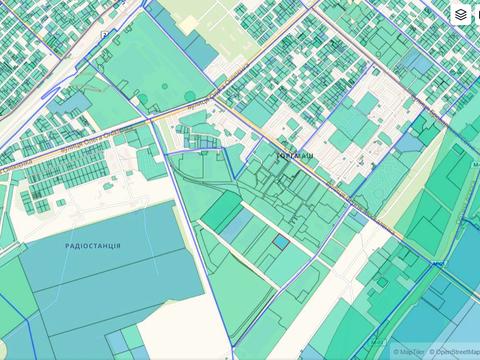Select the blue parcel near the left railway loop
This screenshot has height=360, width=480.
69,103
